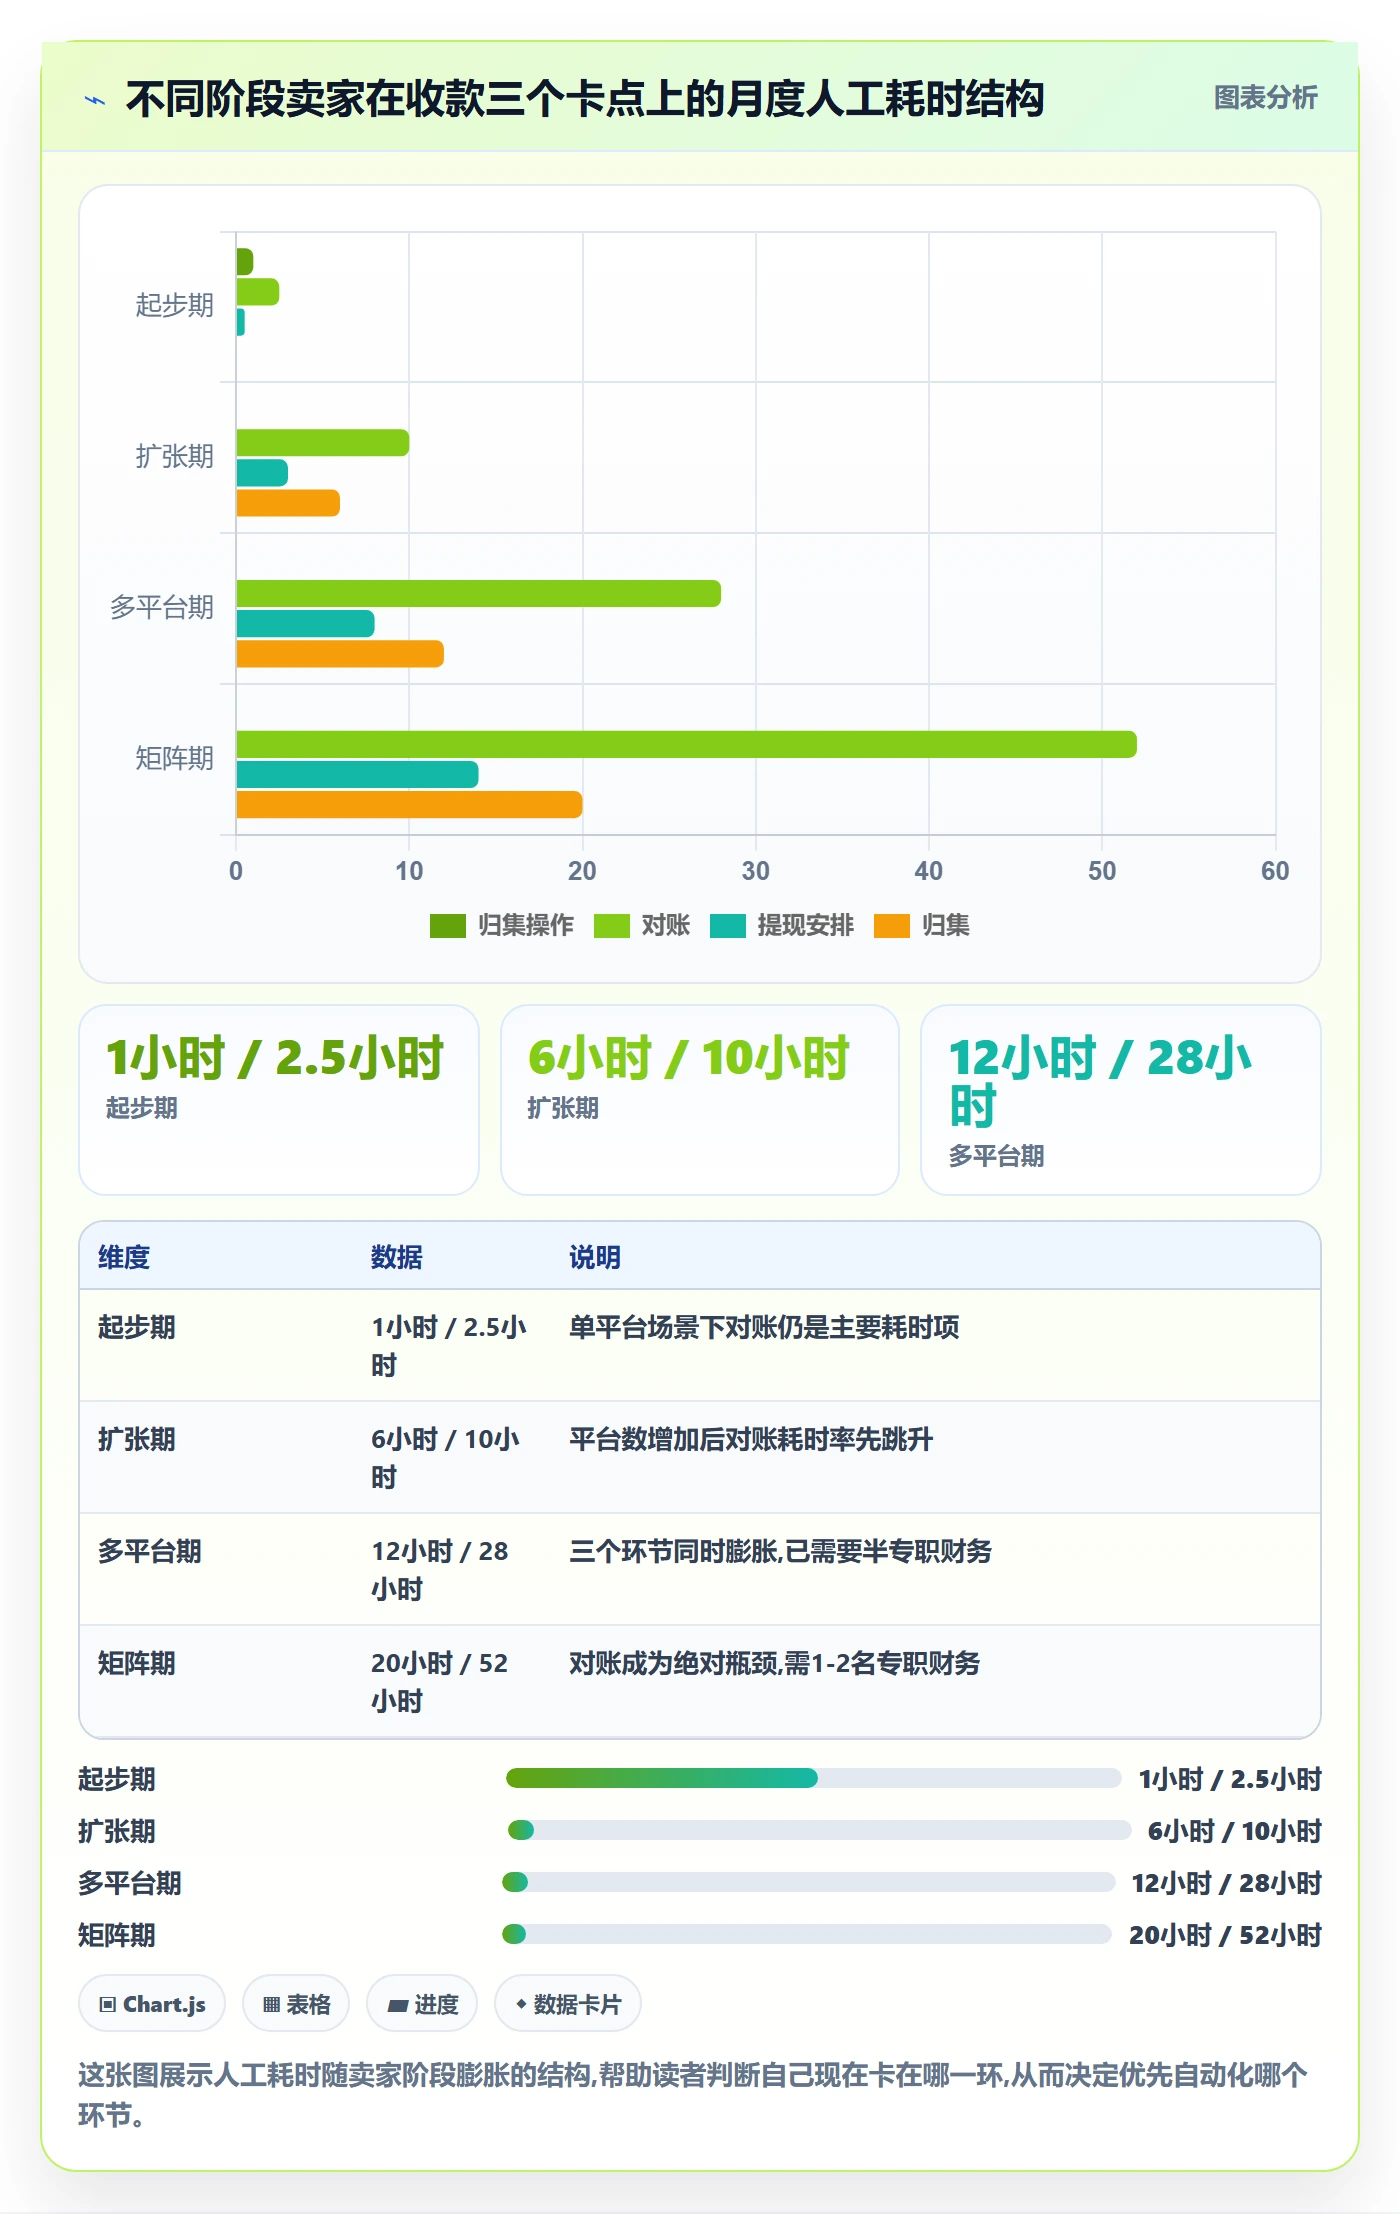
Task: Click the 图表分析 label in the header
Action: pos(1265,98)
